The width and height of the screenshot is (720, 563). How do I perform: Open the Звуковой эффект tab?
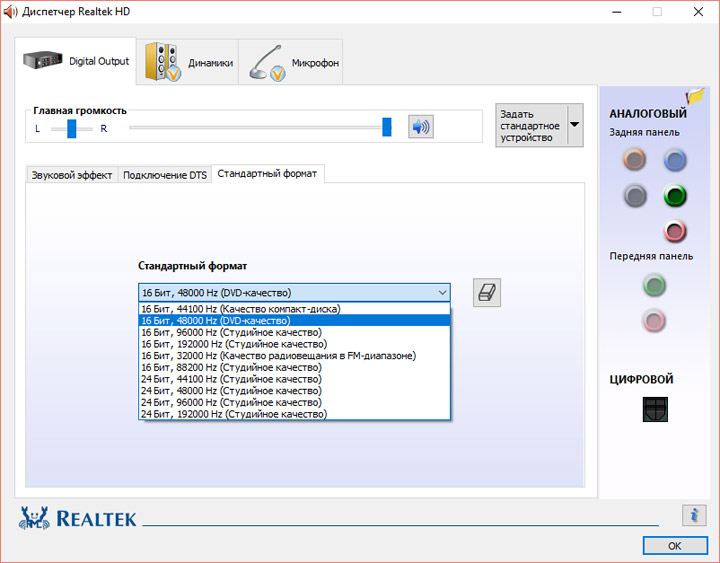[72, 175]
